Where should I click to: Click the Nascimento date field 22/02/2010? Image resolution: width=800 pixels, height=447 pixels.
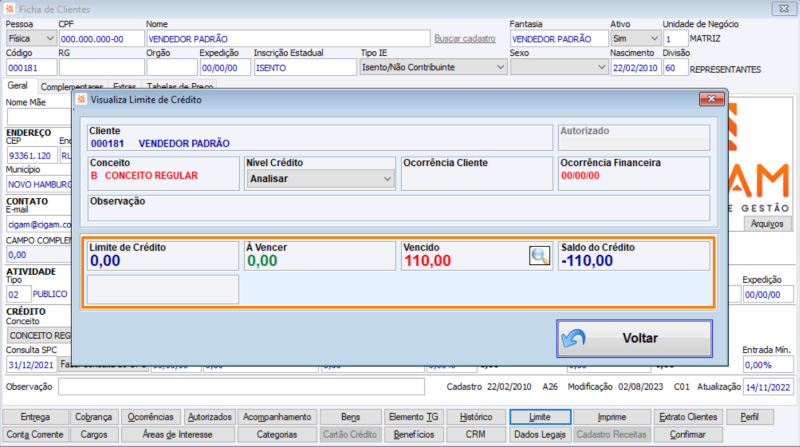tap(635, 67)
